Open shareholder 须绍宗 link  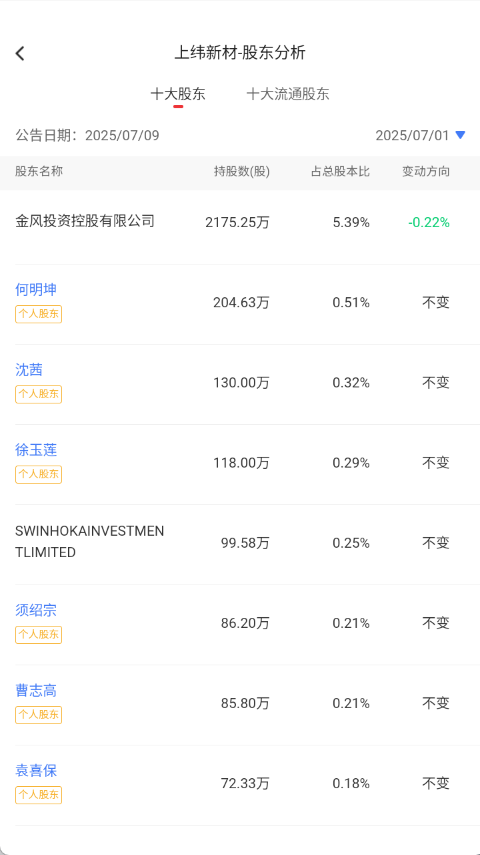pos(36,610)
